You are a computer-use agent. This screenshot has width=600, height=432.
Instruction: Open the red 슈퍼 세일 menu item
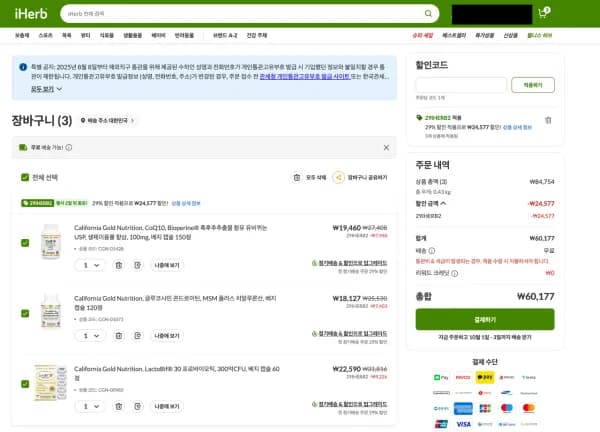coord(422,35)
